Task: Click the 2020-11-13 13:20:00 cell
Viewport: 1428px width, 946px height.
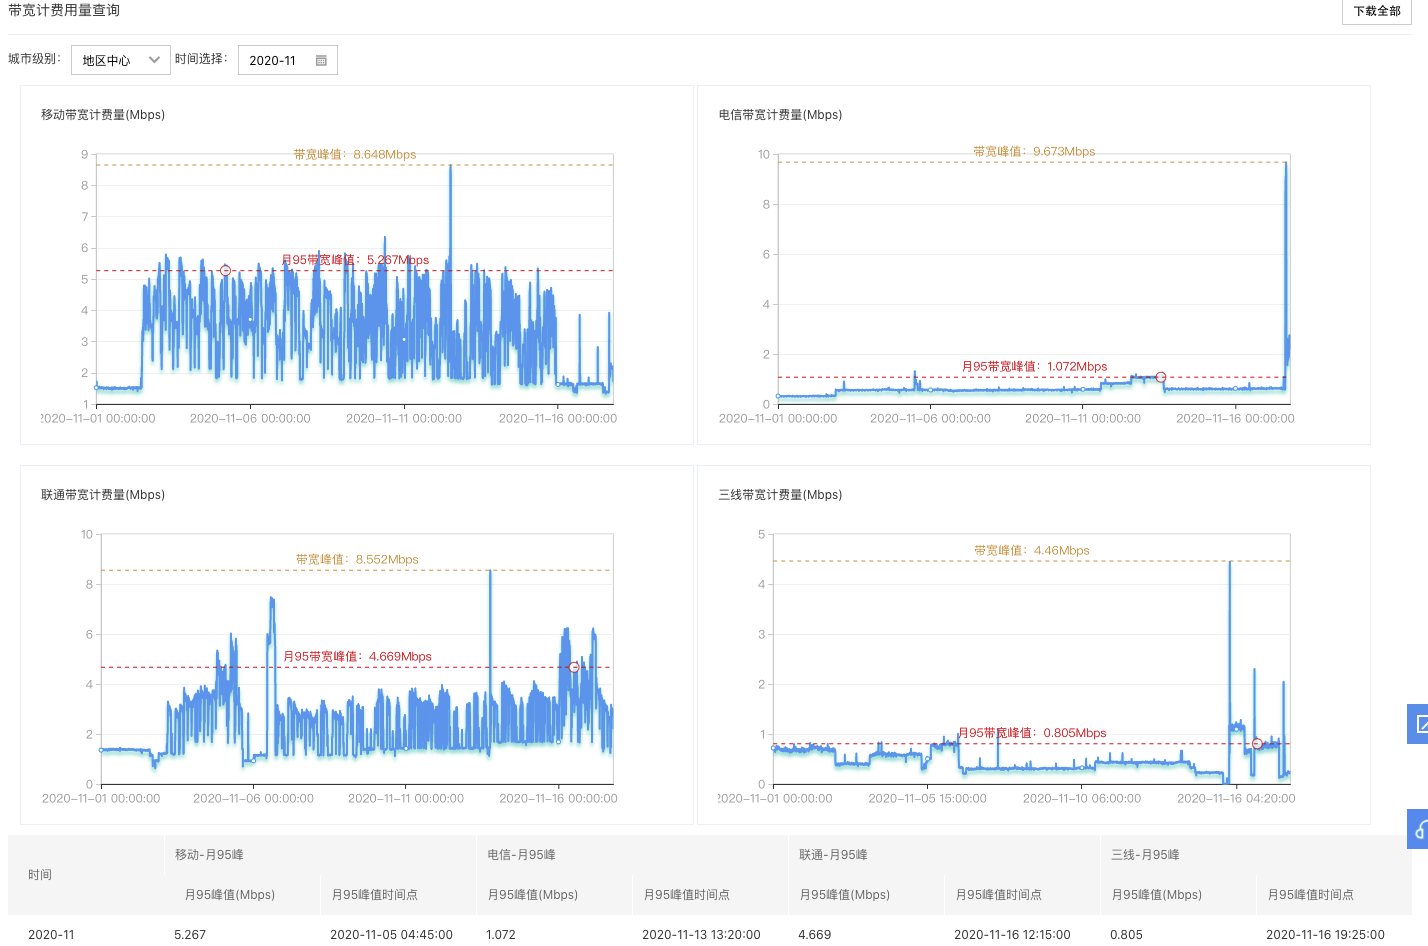Action: pos(701,935)
